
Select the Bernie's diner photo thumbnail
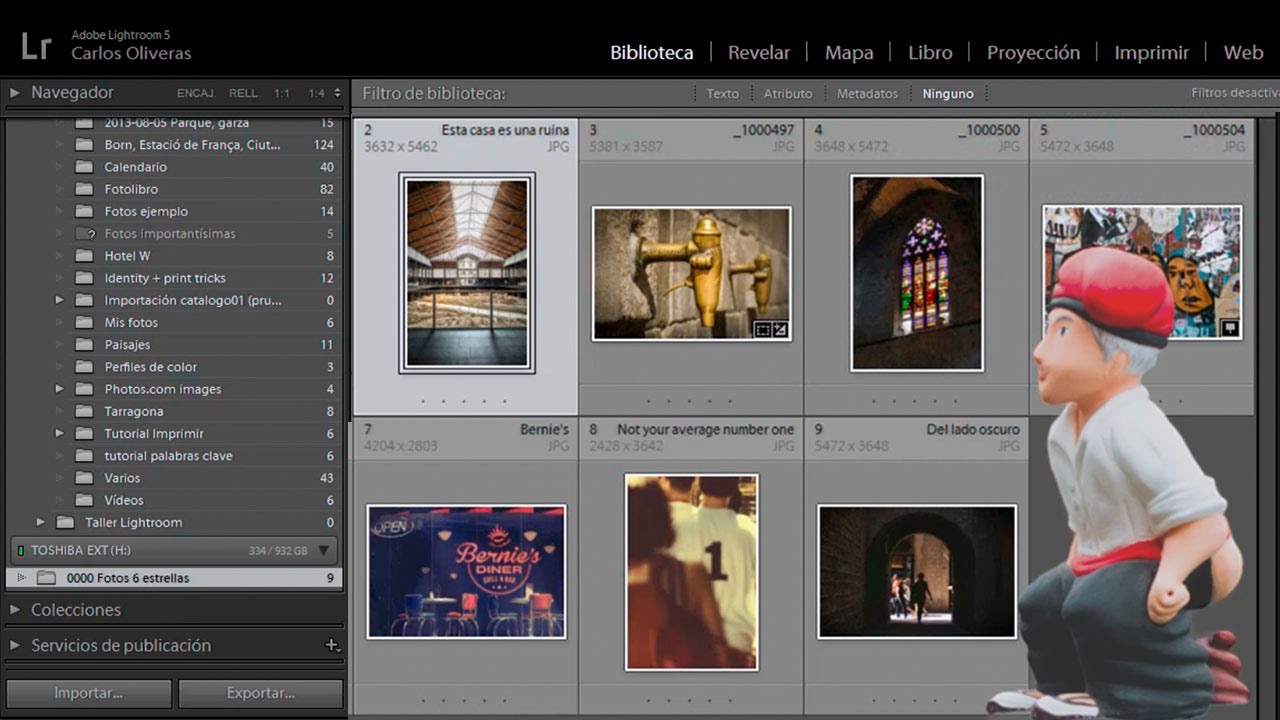(x=466, y=571)
